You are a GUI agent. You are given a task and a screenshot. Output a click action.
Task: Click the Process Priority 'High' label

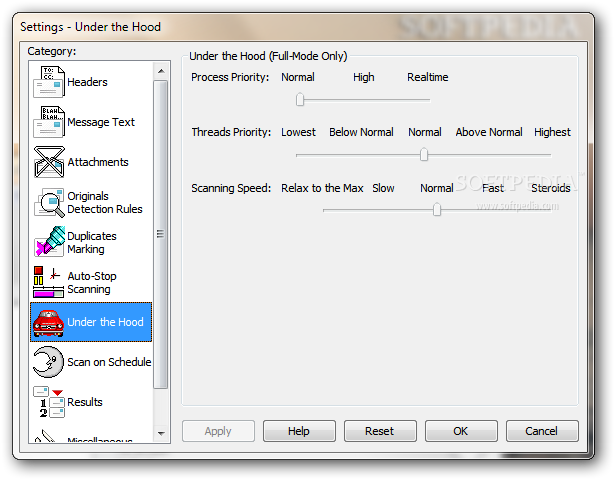[364, 77]
